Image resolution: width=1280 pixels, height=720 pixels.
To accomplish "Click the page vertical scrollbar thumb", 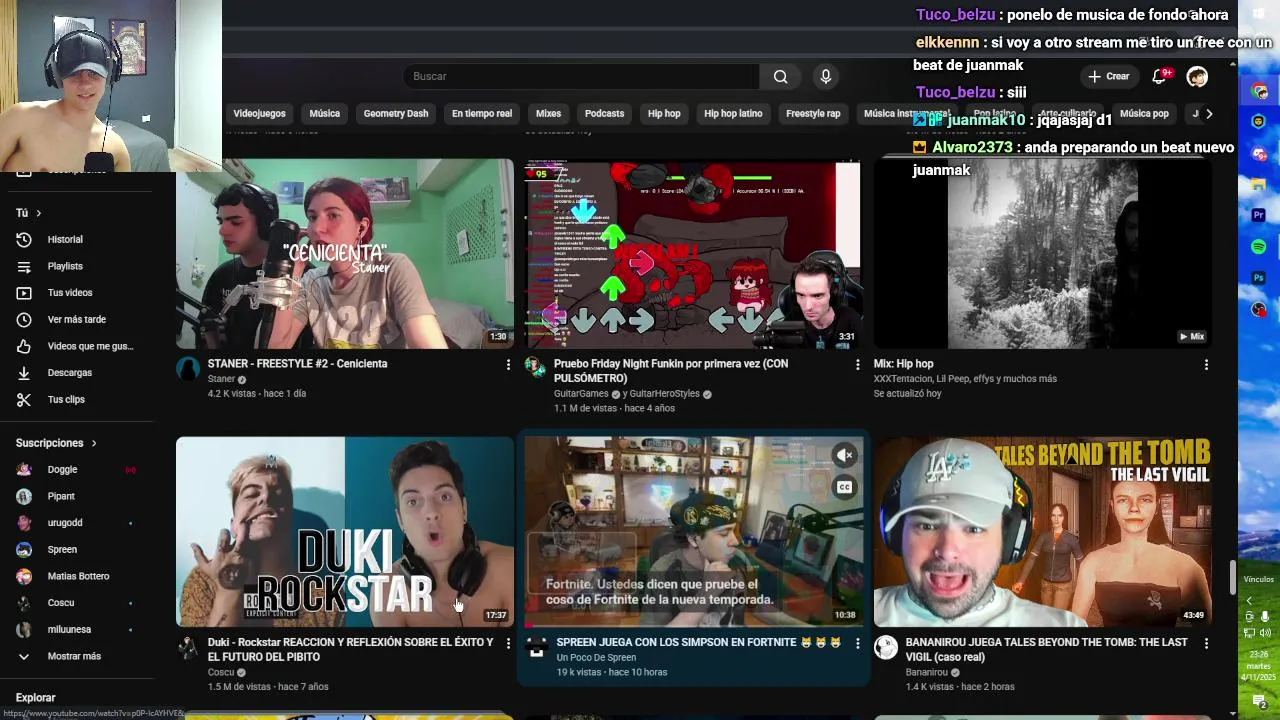I will tap(1233, 578).
